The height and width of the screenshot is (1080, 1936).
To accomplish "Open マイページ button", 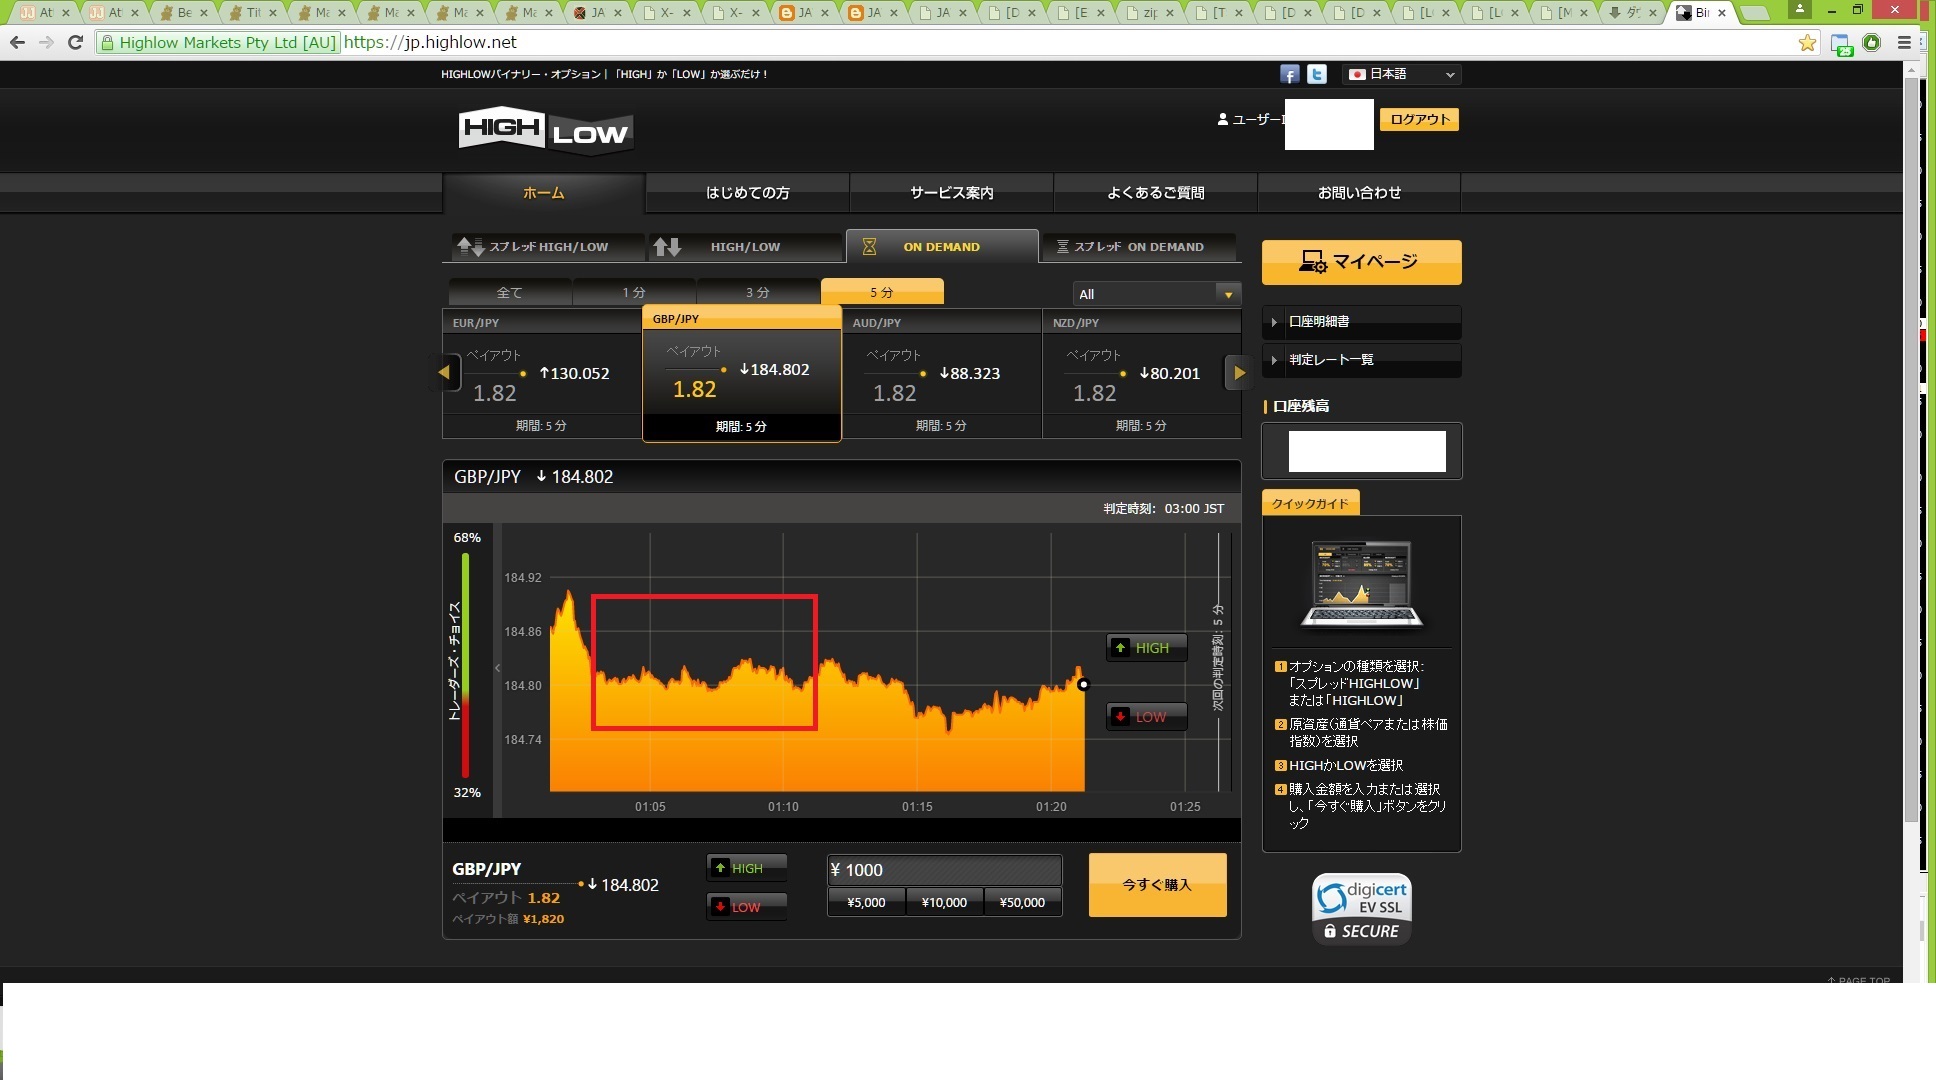I will coord(1361,262).
